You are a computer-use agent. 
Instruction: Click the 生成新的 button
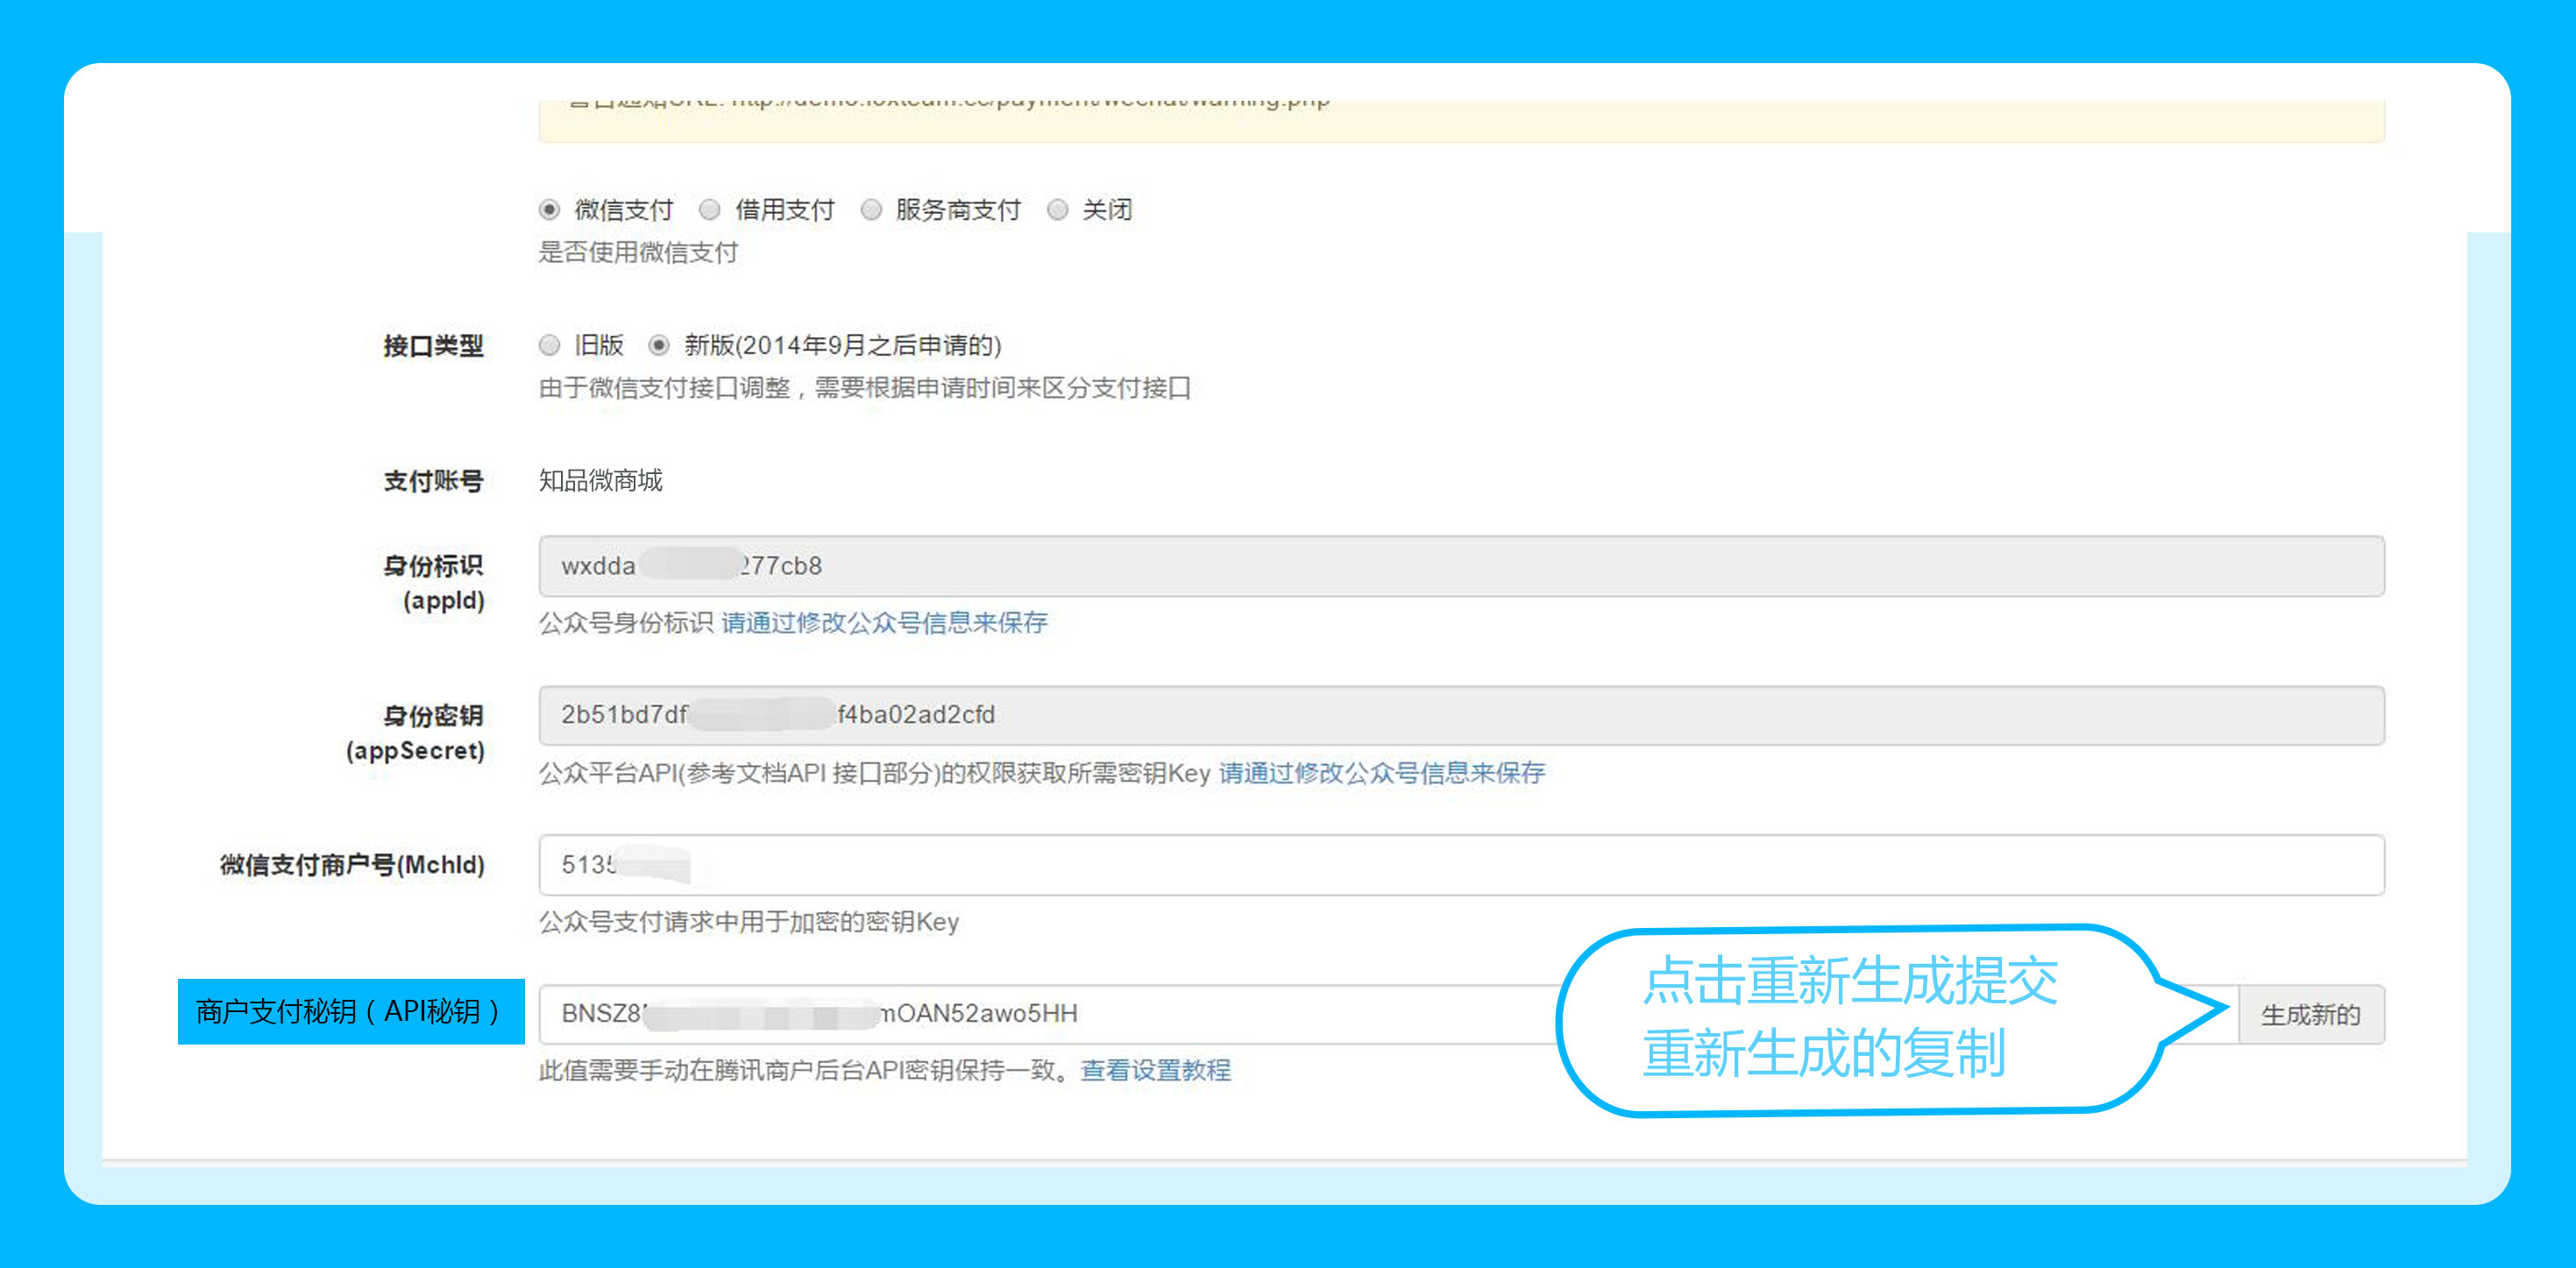point(2310,1014)
